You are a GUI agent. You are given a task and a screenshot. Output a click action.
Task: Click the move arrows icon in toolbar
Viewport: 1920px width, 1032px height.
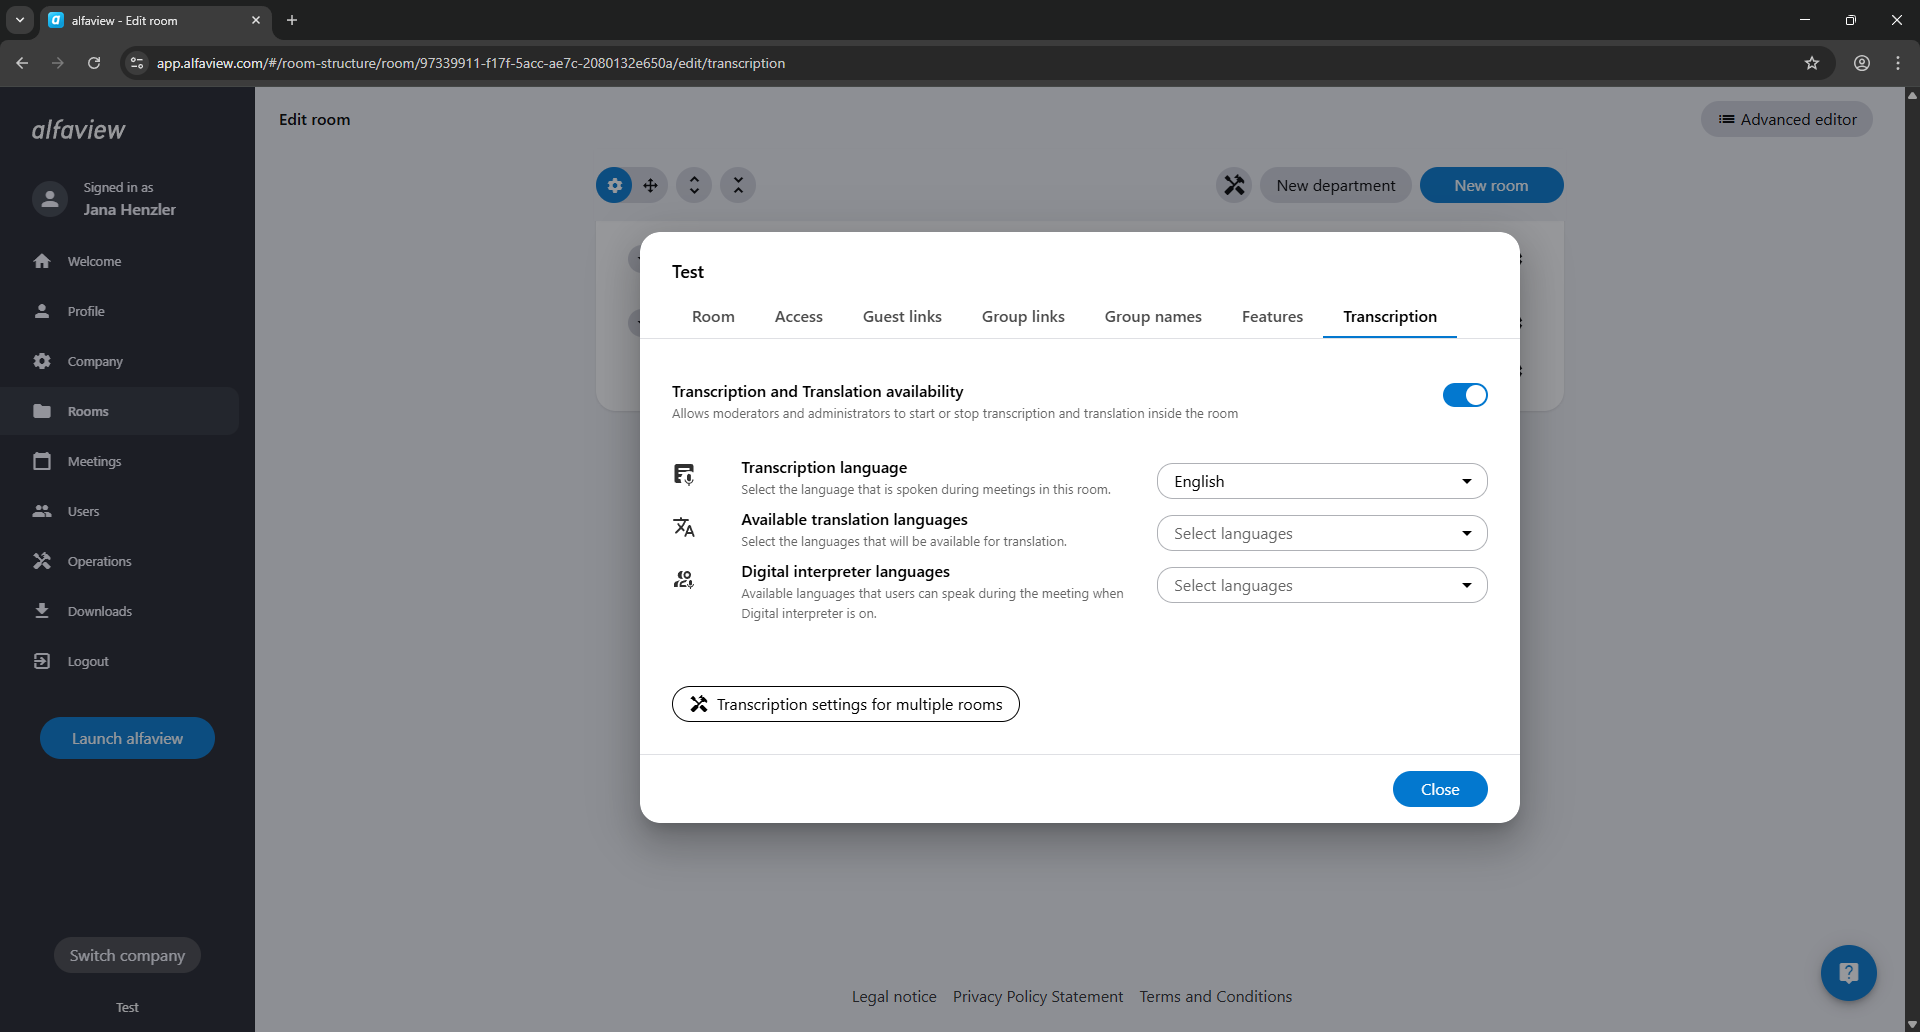point(650,185)
